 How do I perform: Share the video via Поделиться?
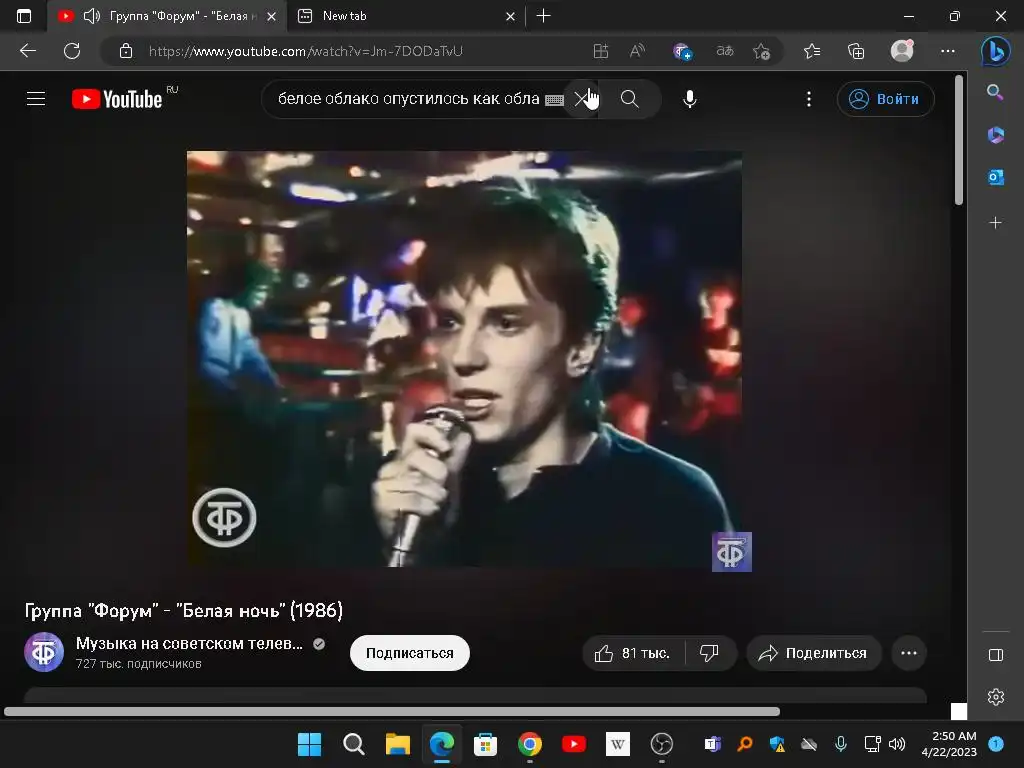click(814, 653)
